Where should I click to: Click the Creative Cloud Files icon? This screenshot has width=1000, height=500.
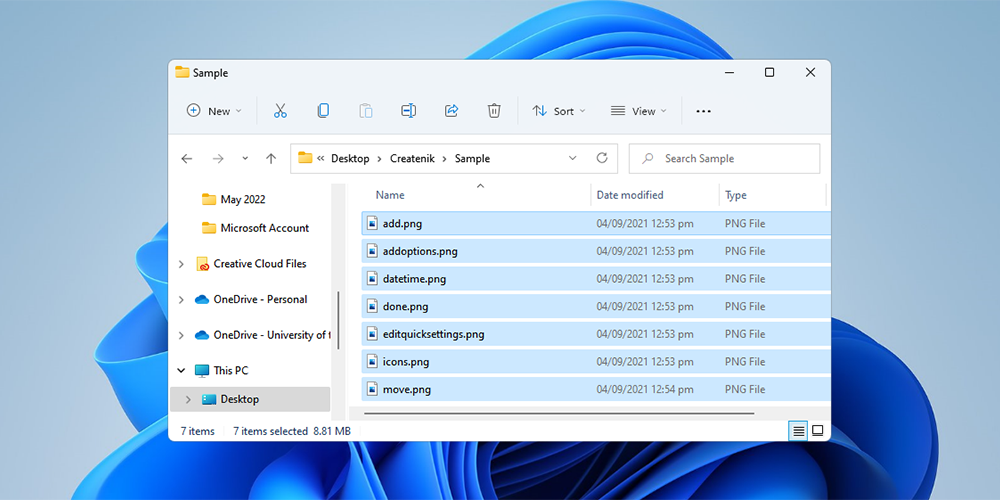(x=203, y=264)
